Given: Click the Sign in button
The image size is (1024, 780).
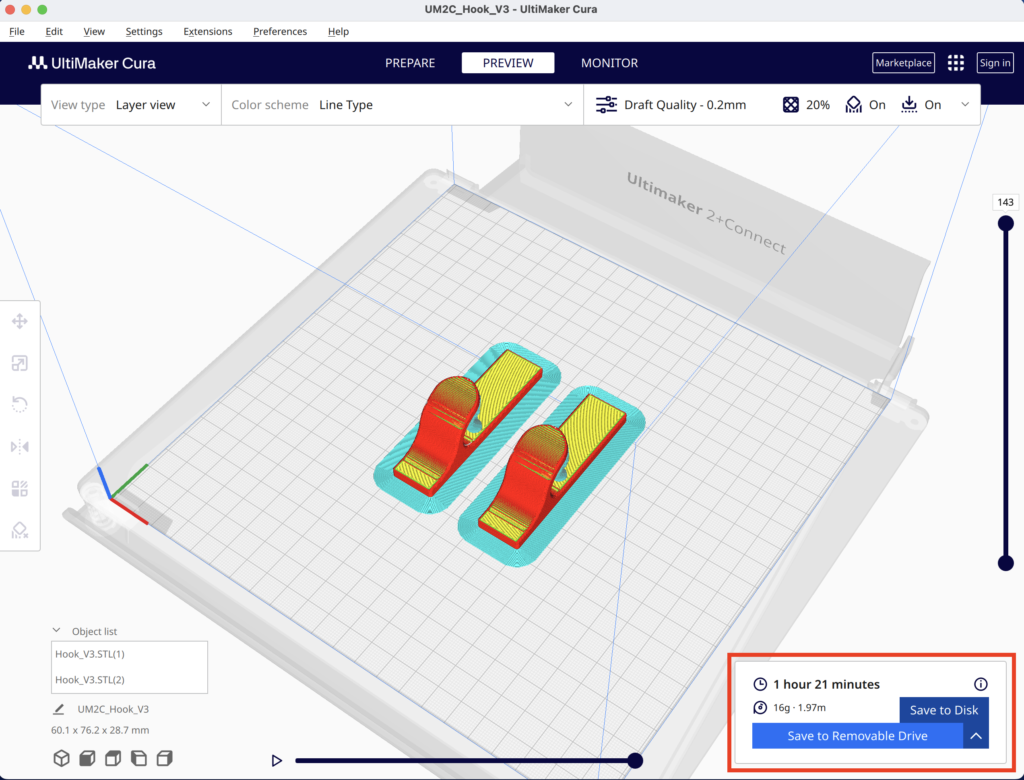Looking at the screenshot, I should coord(995,63).
